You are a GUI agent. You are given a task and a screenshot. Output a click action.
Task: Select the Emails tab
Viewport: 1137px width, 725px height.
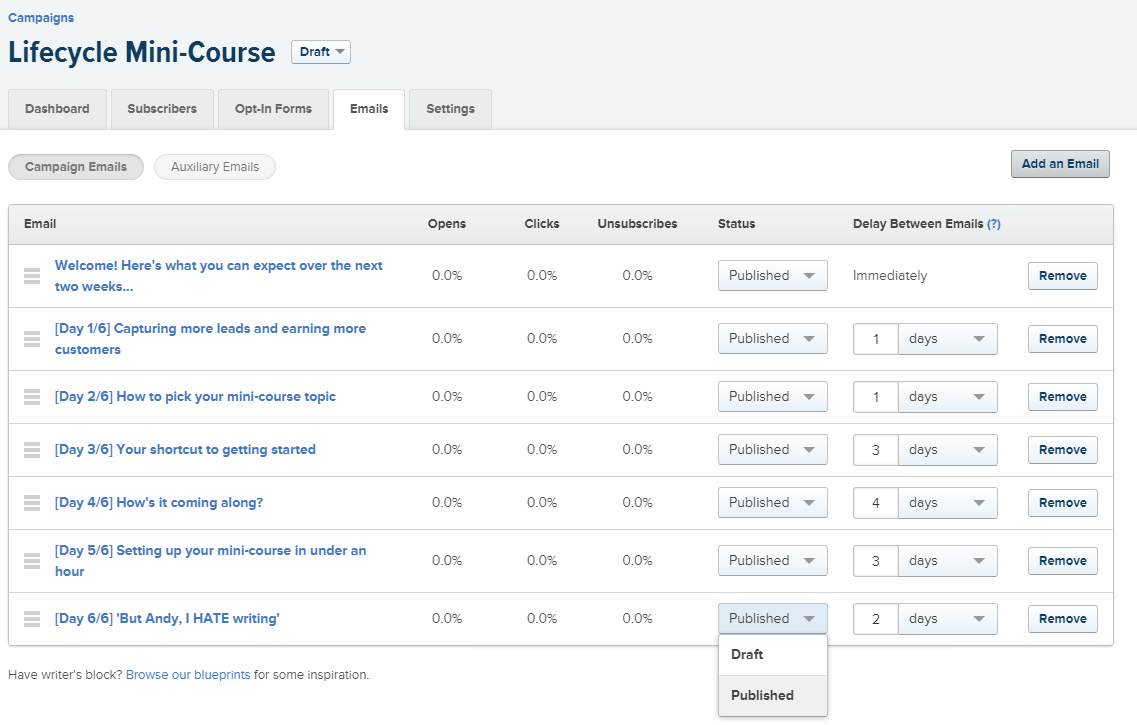pyautogui.click(x=369, y=109)
